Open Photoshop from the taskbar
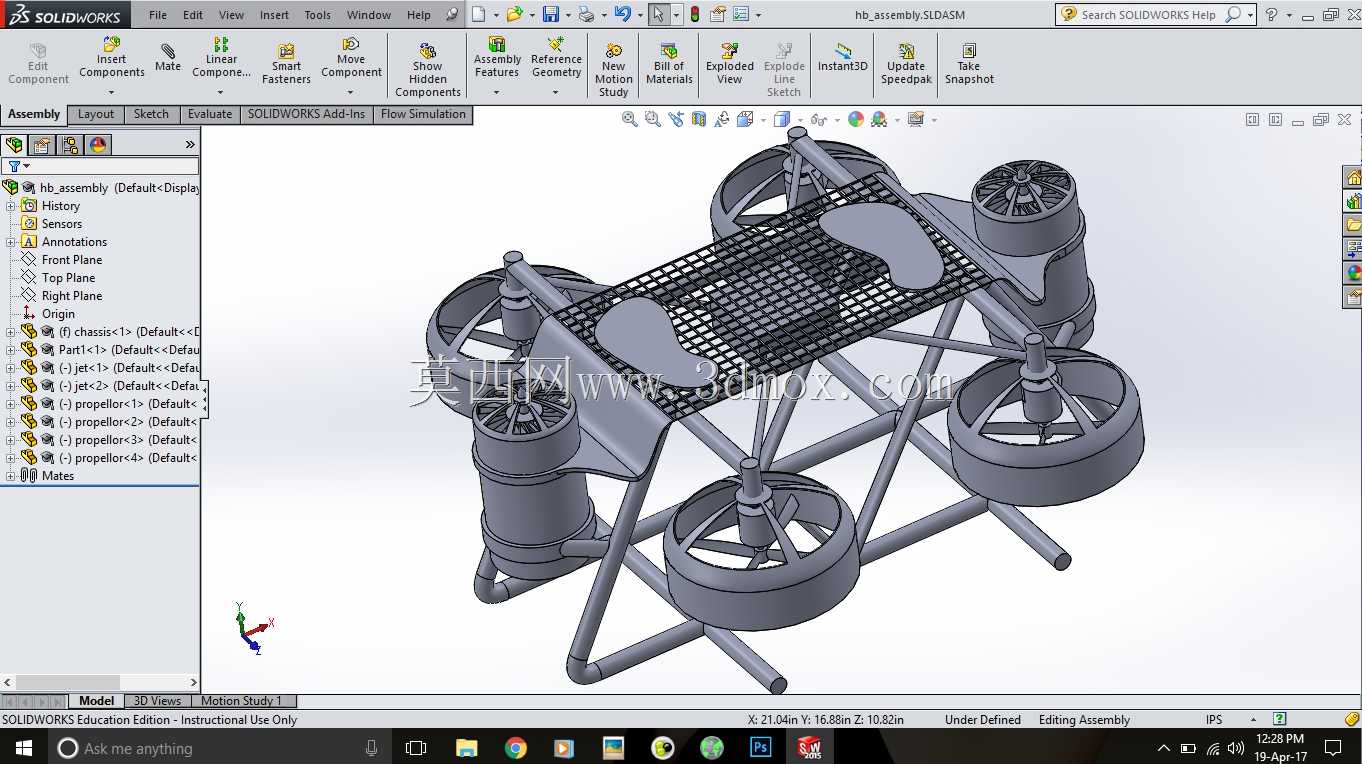Image resolution: width=1362 pixels, height=764 pixels. [760, 747]
